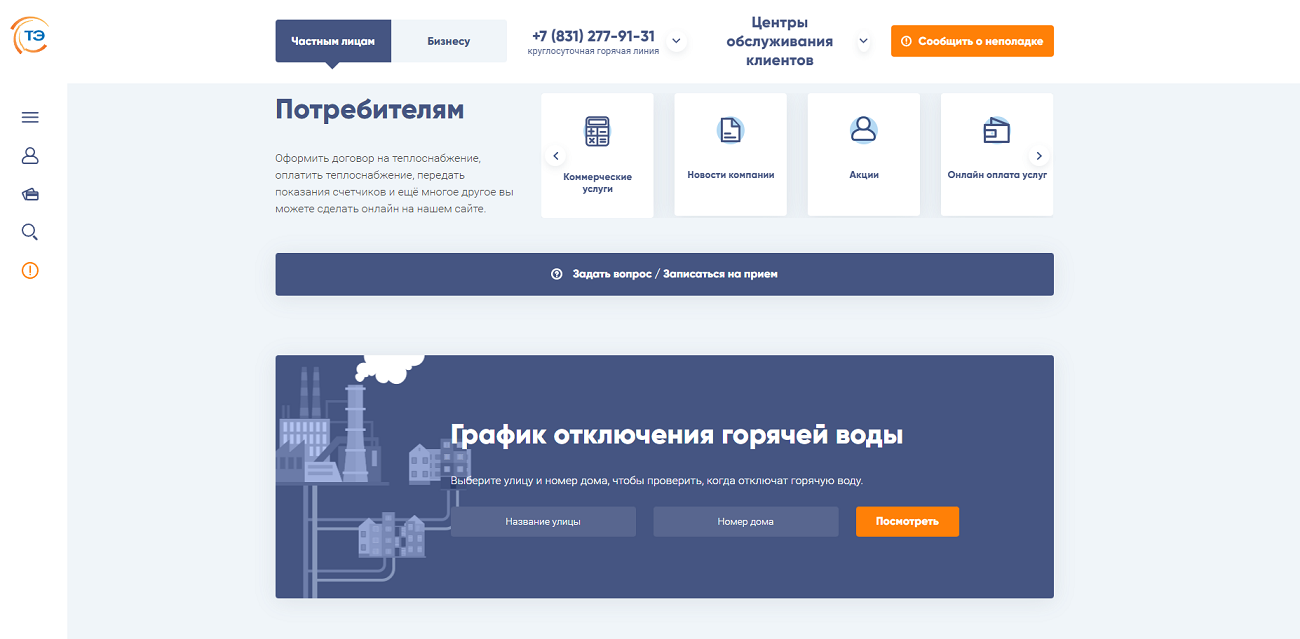Click the orange alert sidebar icon

30,270
